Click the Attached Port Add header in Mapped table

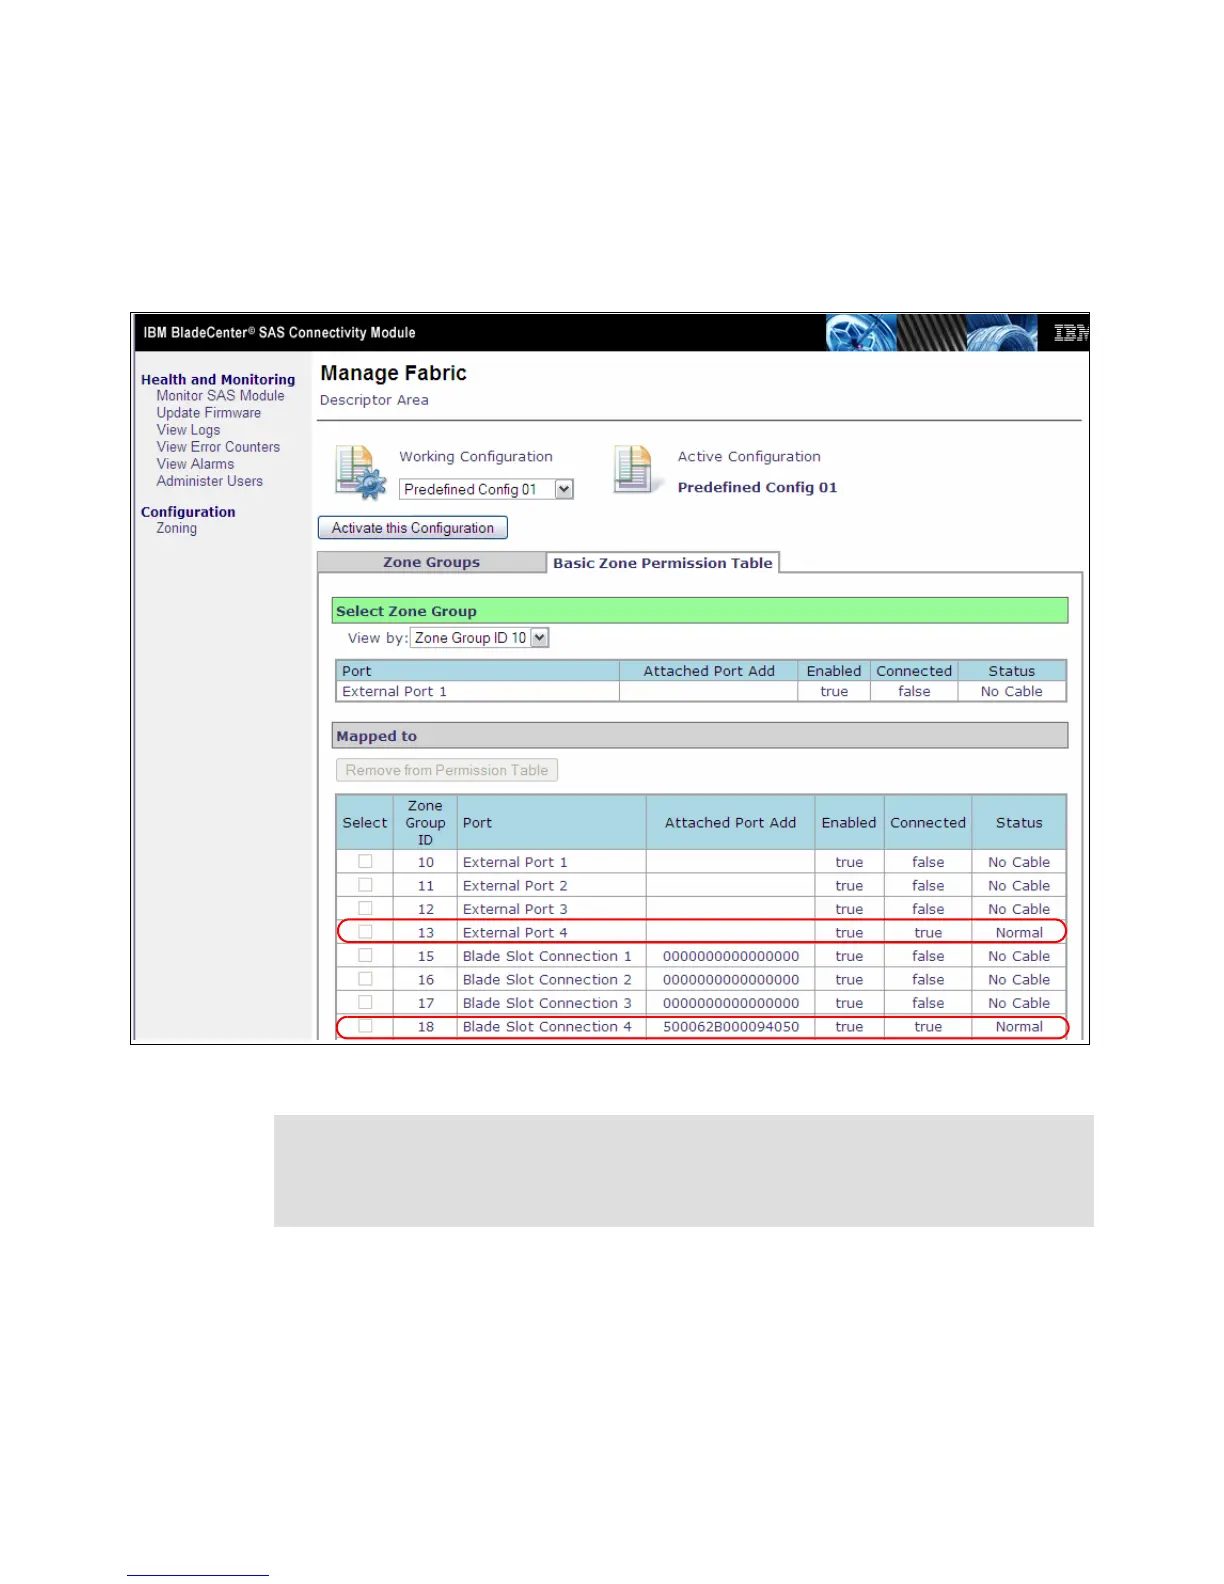(x=730, y=823)
